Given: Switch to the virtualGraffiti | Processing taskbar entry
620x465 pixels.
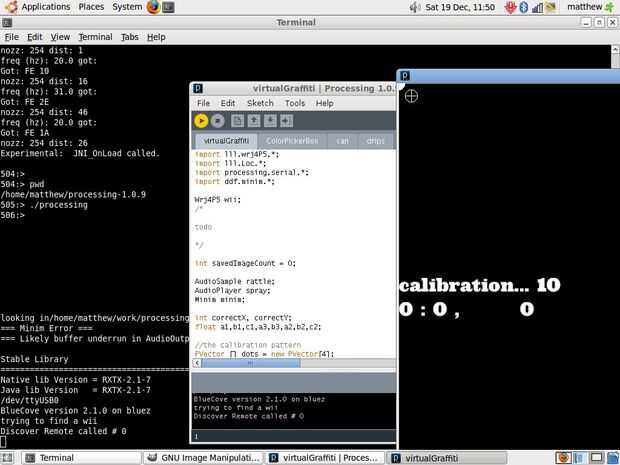Looking at the screenshot, I should [x=325, y=458].
